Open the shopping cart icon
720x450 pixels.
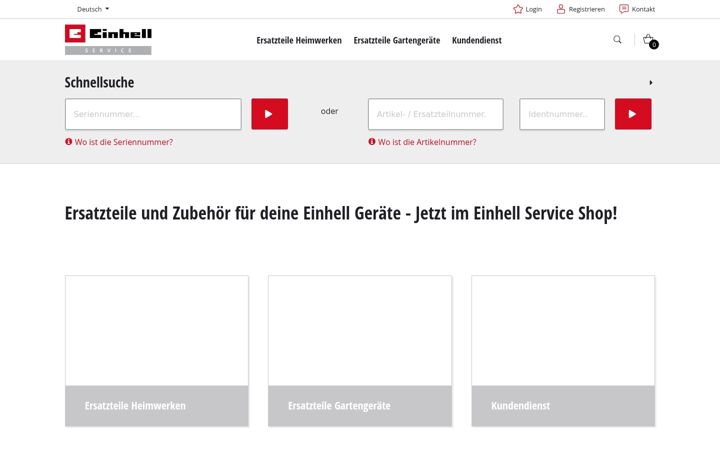pyautogui.click(x=650, y=40)
